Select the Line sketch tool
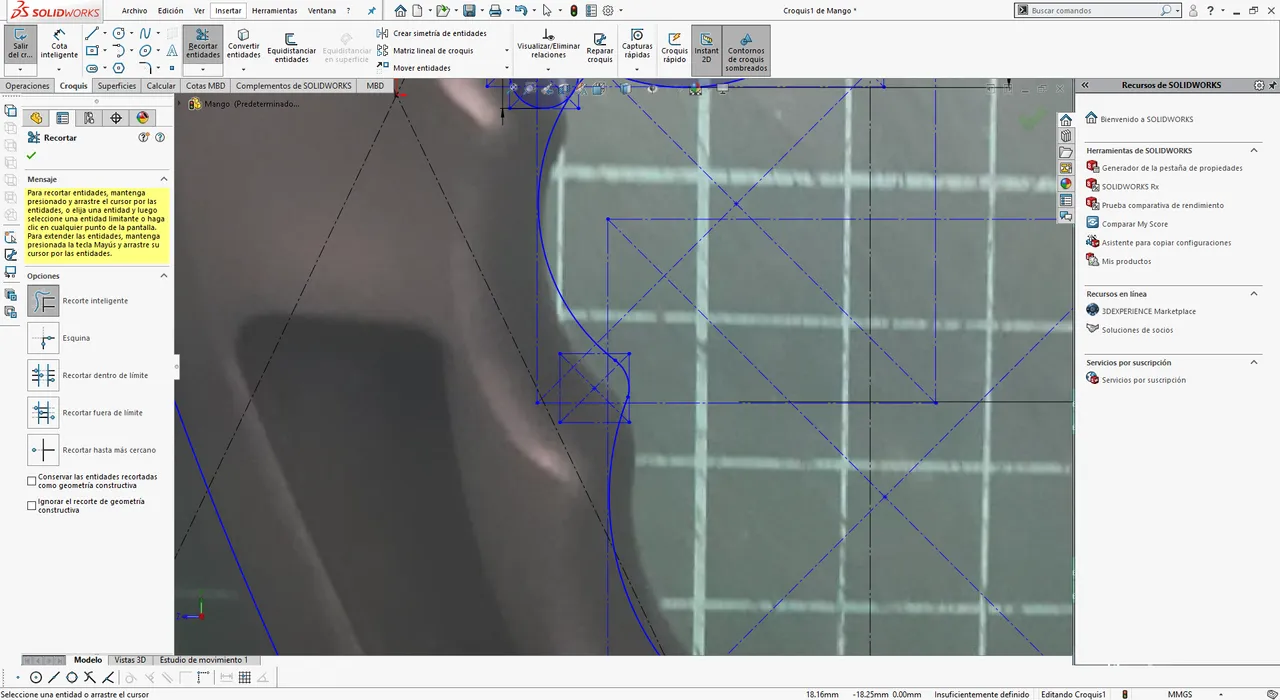Viewport: 1280px width, 700px height. coord(92,33)
